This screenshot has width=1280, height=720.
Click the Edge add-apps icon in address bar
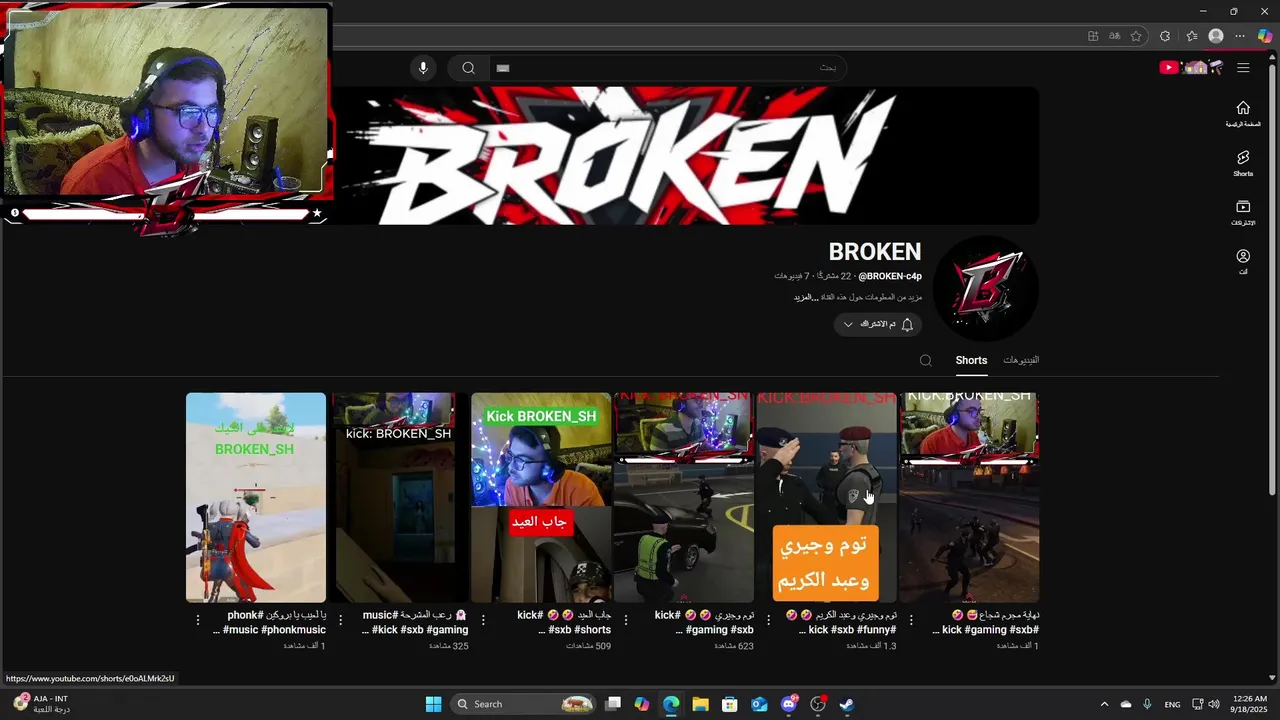coord(1093,36)
